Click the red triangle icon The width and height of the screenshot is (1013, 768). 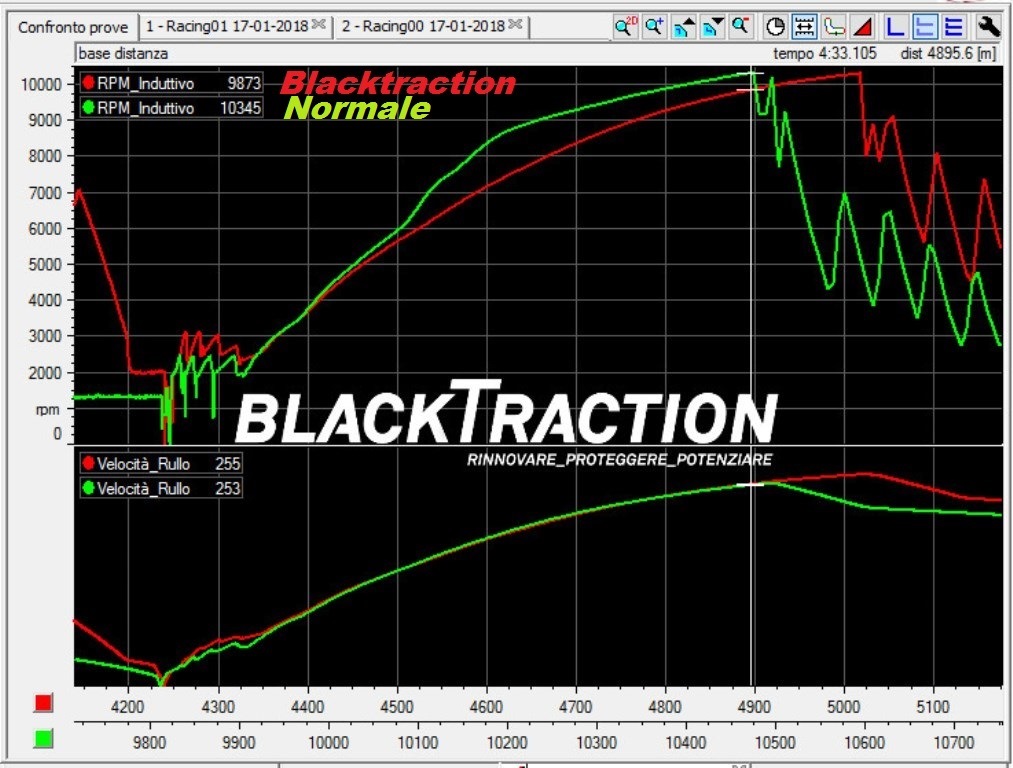coord(862,27)
